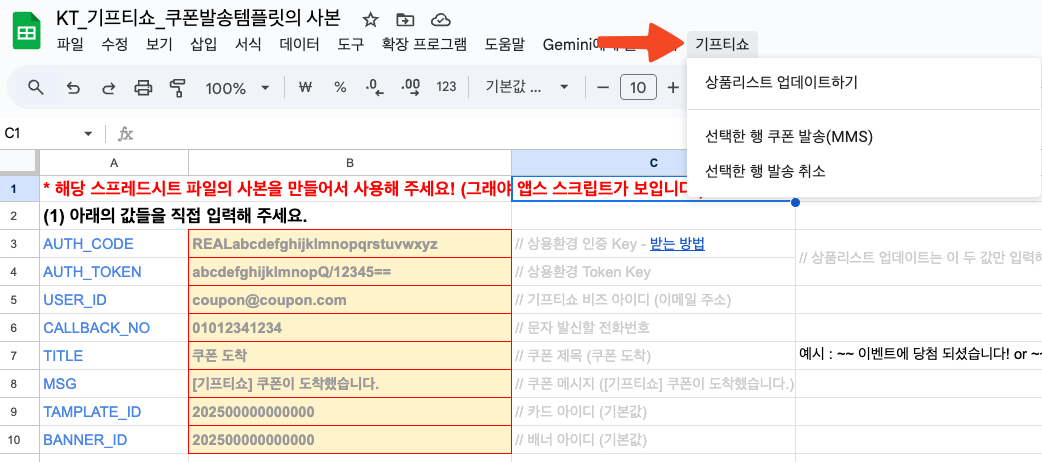
Task: Open the 받는 방법 hyperlink
Action: click(x=677, y=244)
